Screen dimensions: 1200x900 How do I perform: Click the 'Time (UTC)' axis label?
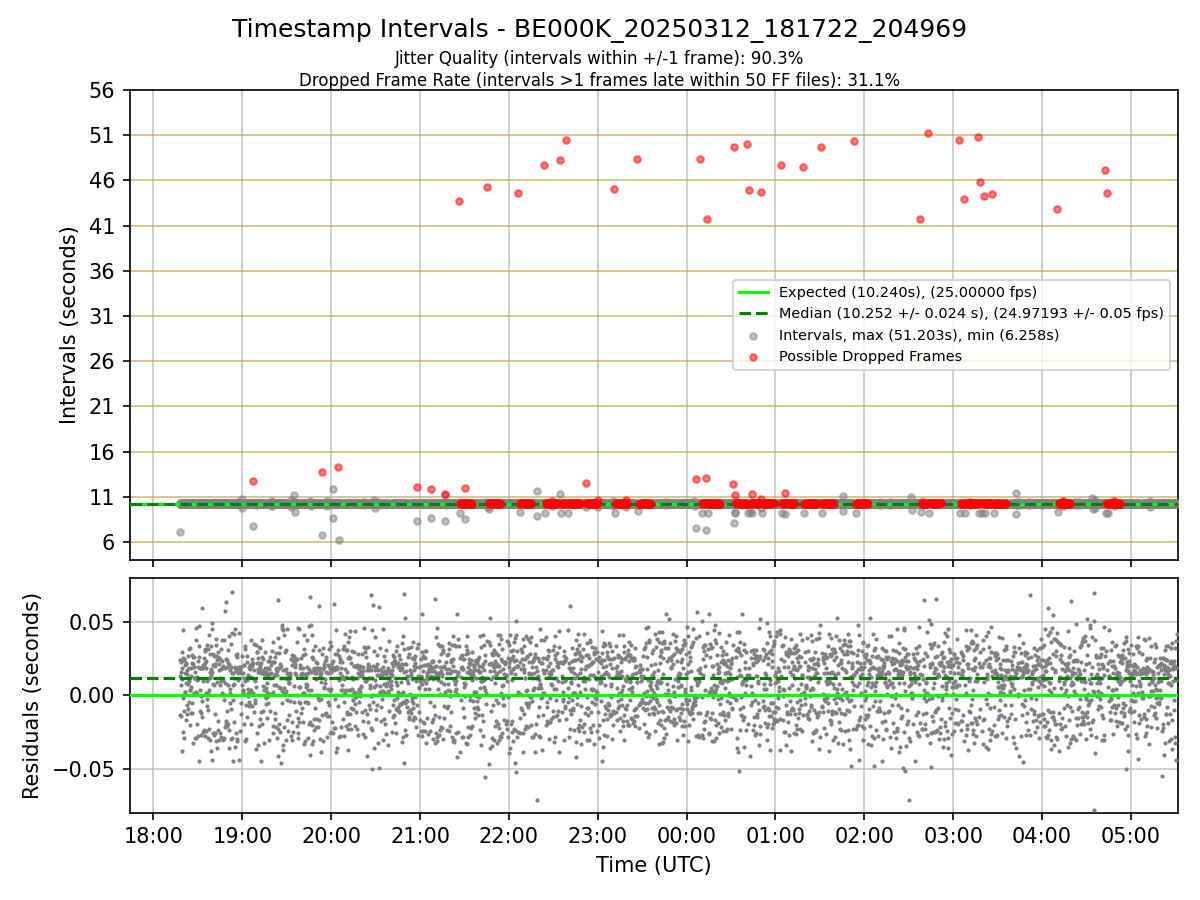(x=653, y=865)
